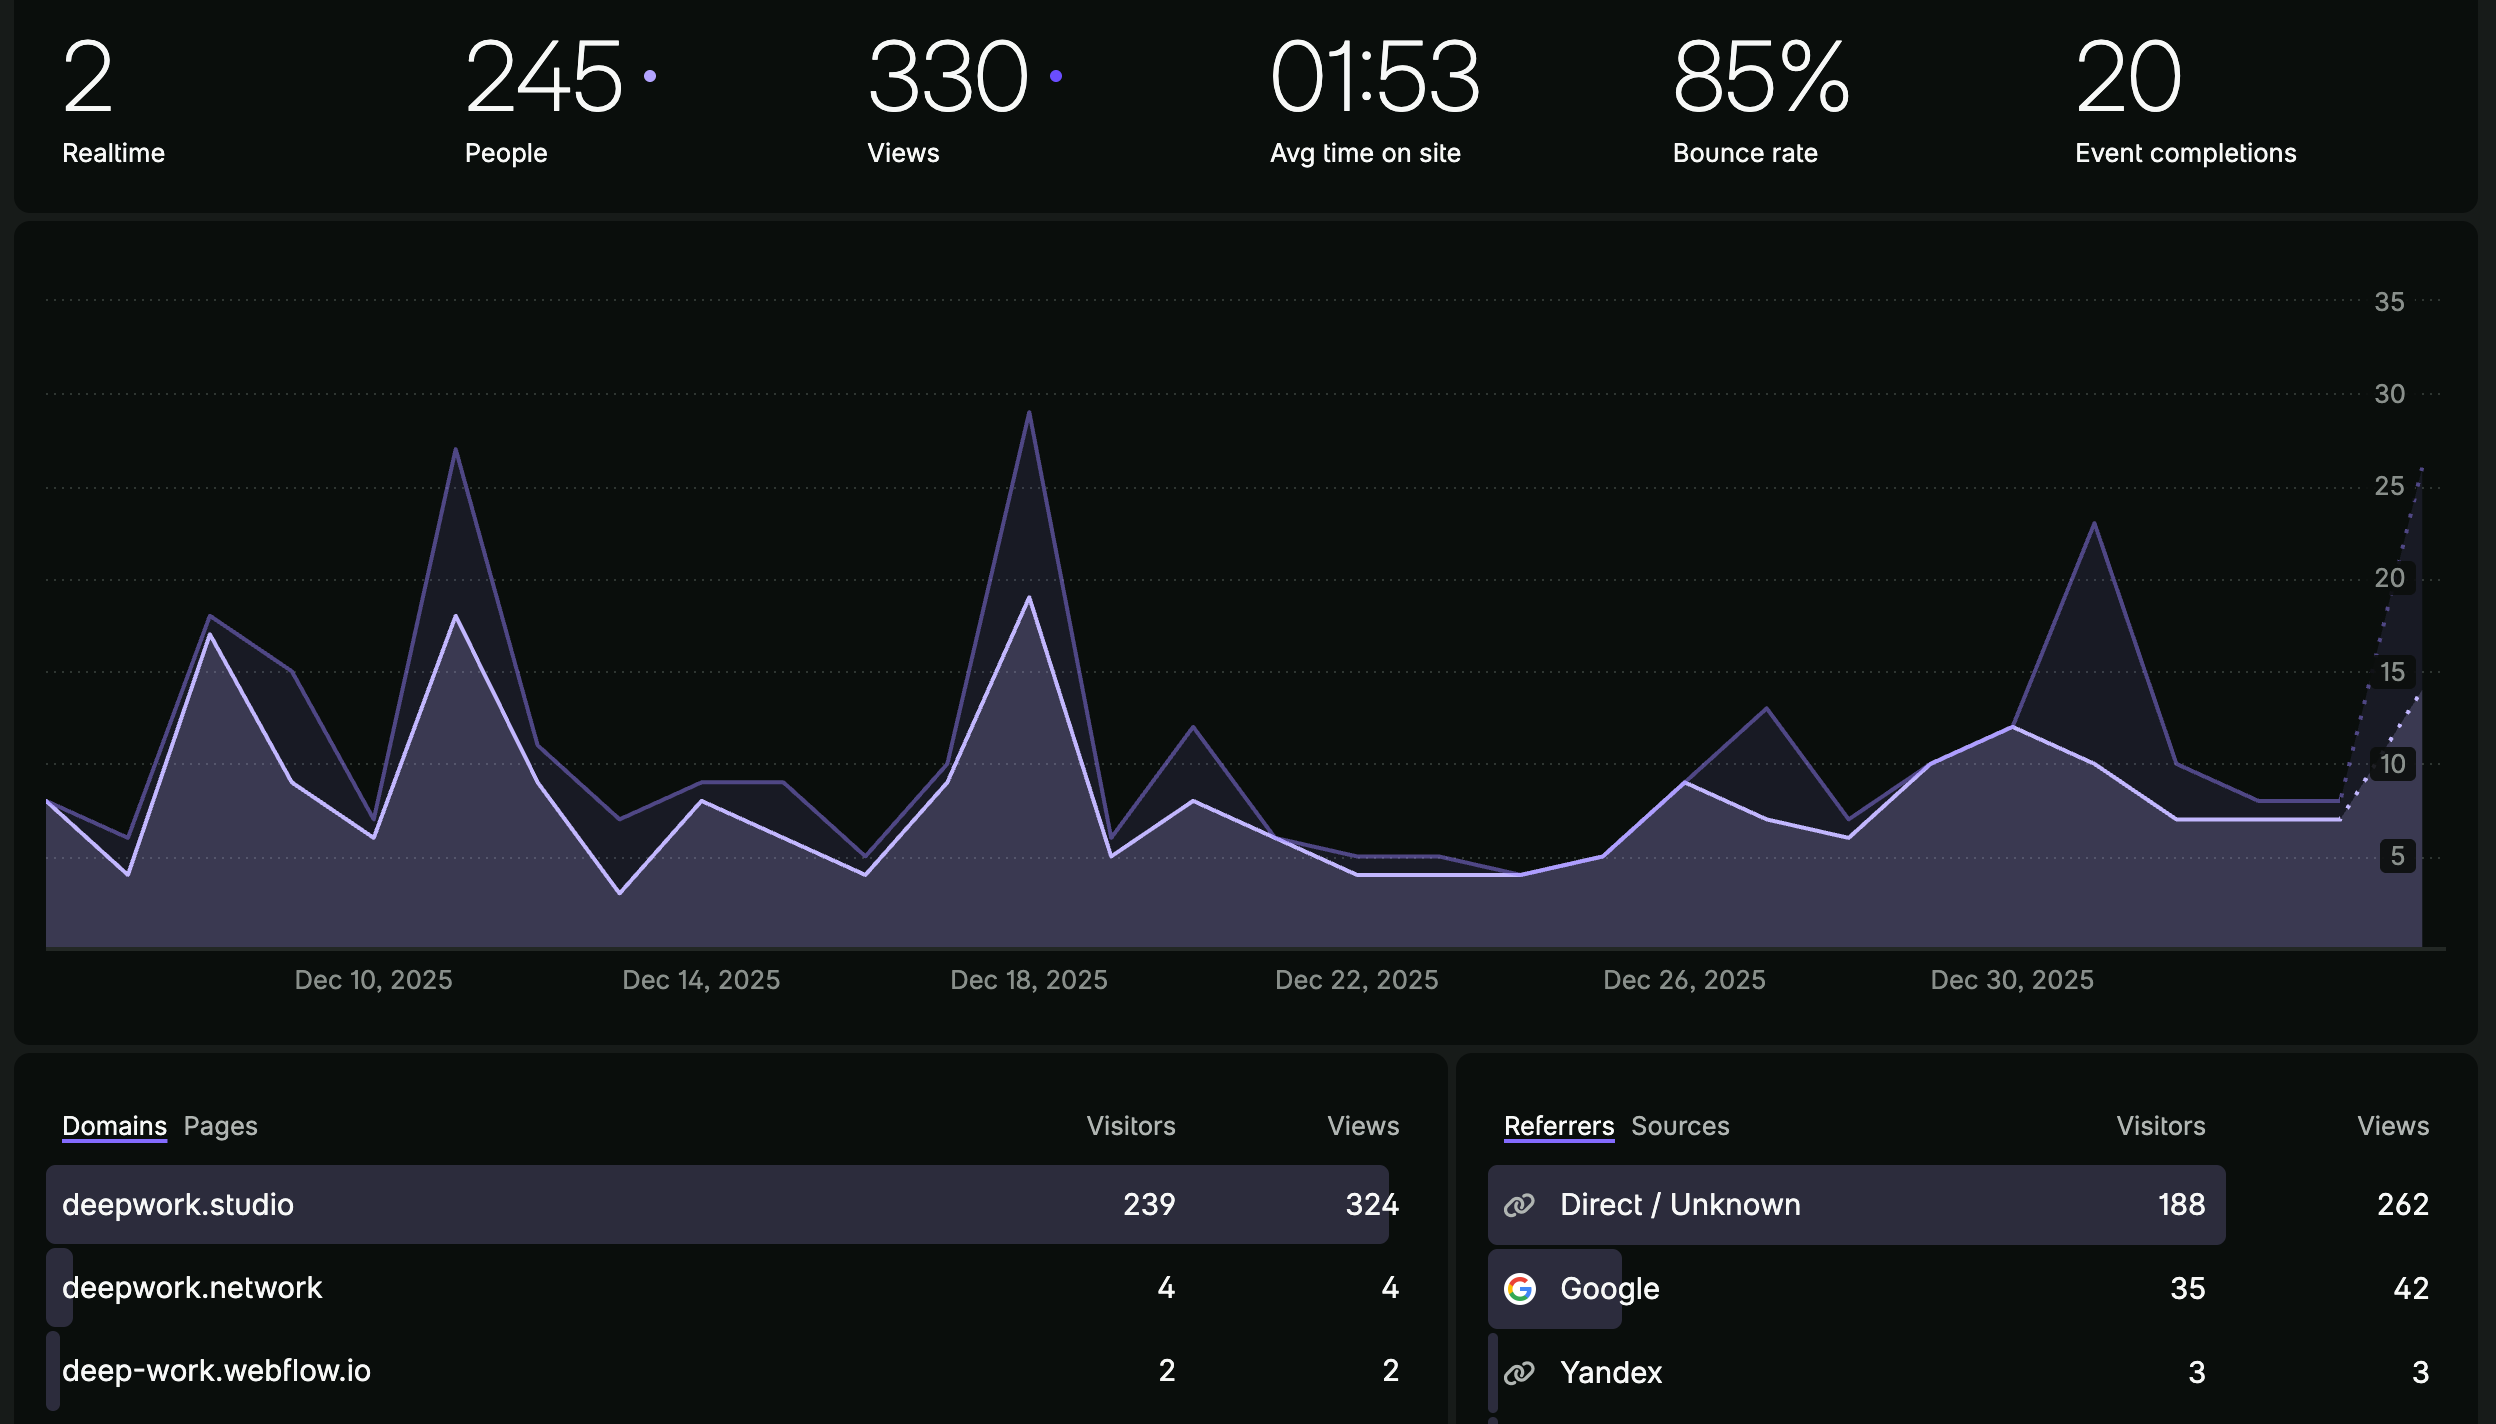Click the Dec 30, 2025 axis label

(x=2012, y=980)
